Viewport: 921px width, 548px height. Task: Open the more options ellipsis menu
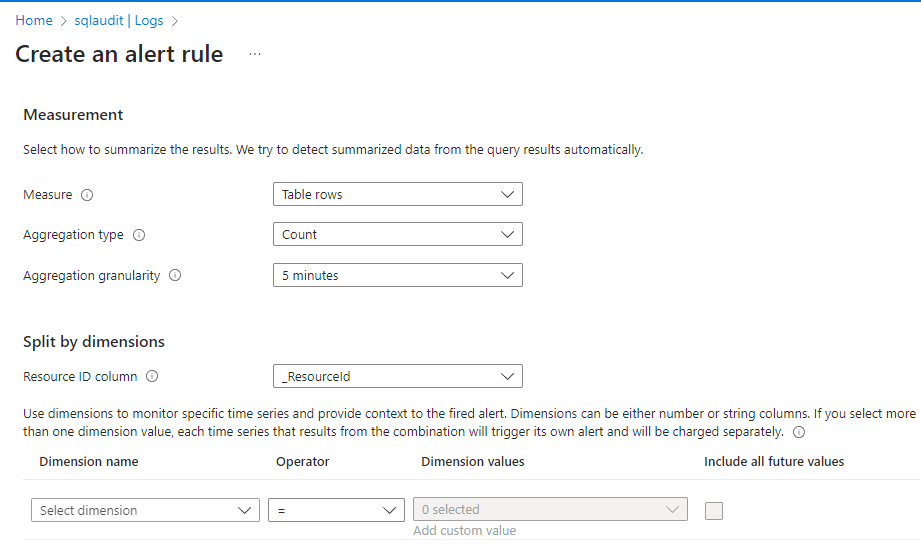(x=255, y=54)
